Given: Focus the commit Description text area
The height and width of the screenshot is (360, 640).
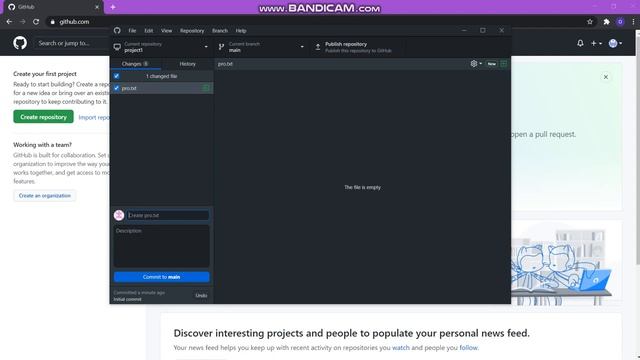Looking at the screenshot, I should point(162,246).
